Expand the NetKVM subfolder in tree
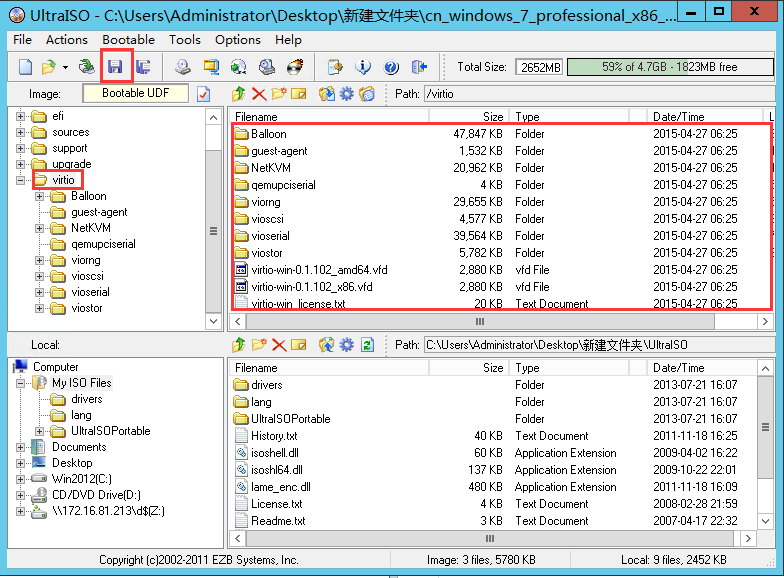The height and width of the screenshot is (578, 784). 39,228
